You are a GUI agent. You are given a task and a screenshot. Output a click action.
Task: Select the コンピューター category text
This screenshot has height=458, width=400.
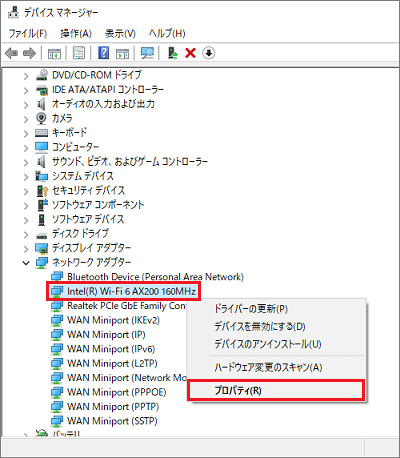[76, 147]
